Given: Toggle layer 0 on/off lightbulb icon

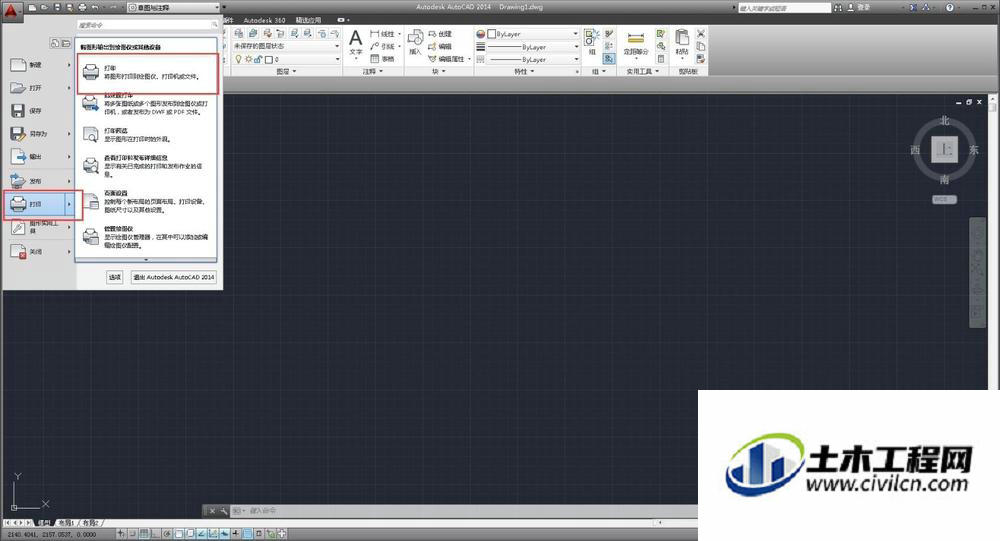Looking at the screenshot, I should (239, 59).
